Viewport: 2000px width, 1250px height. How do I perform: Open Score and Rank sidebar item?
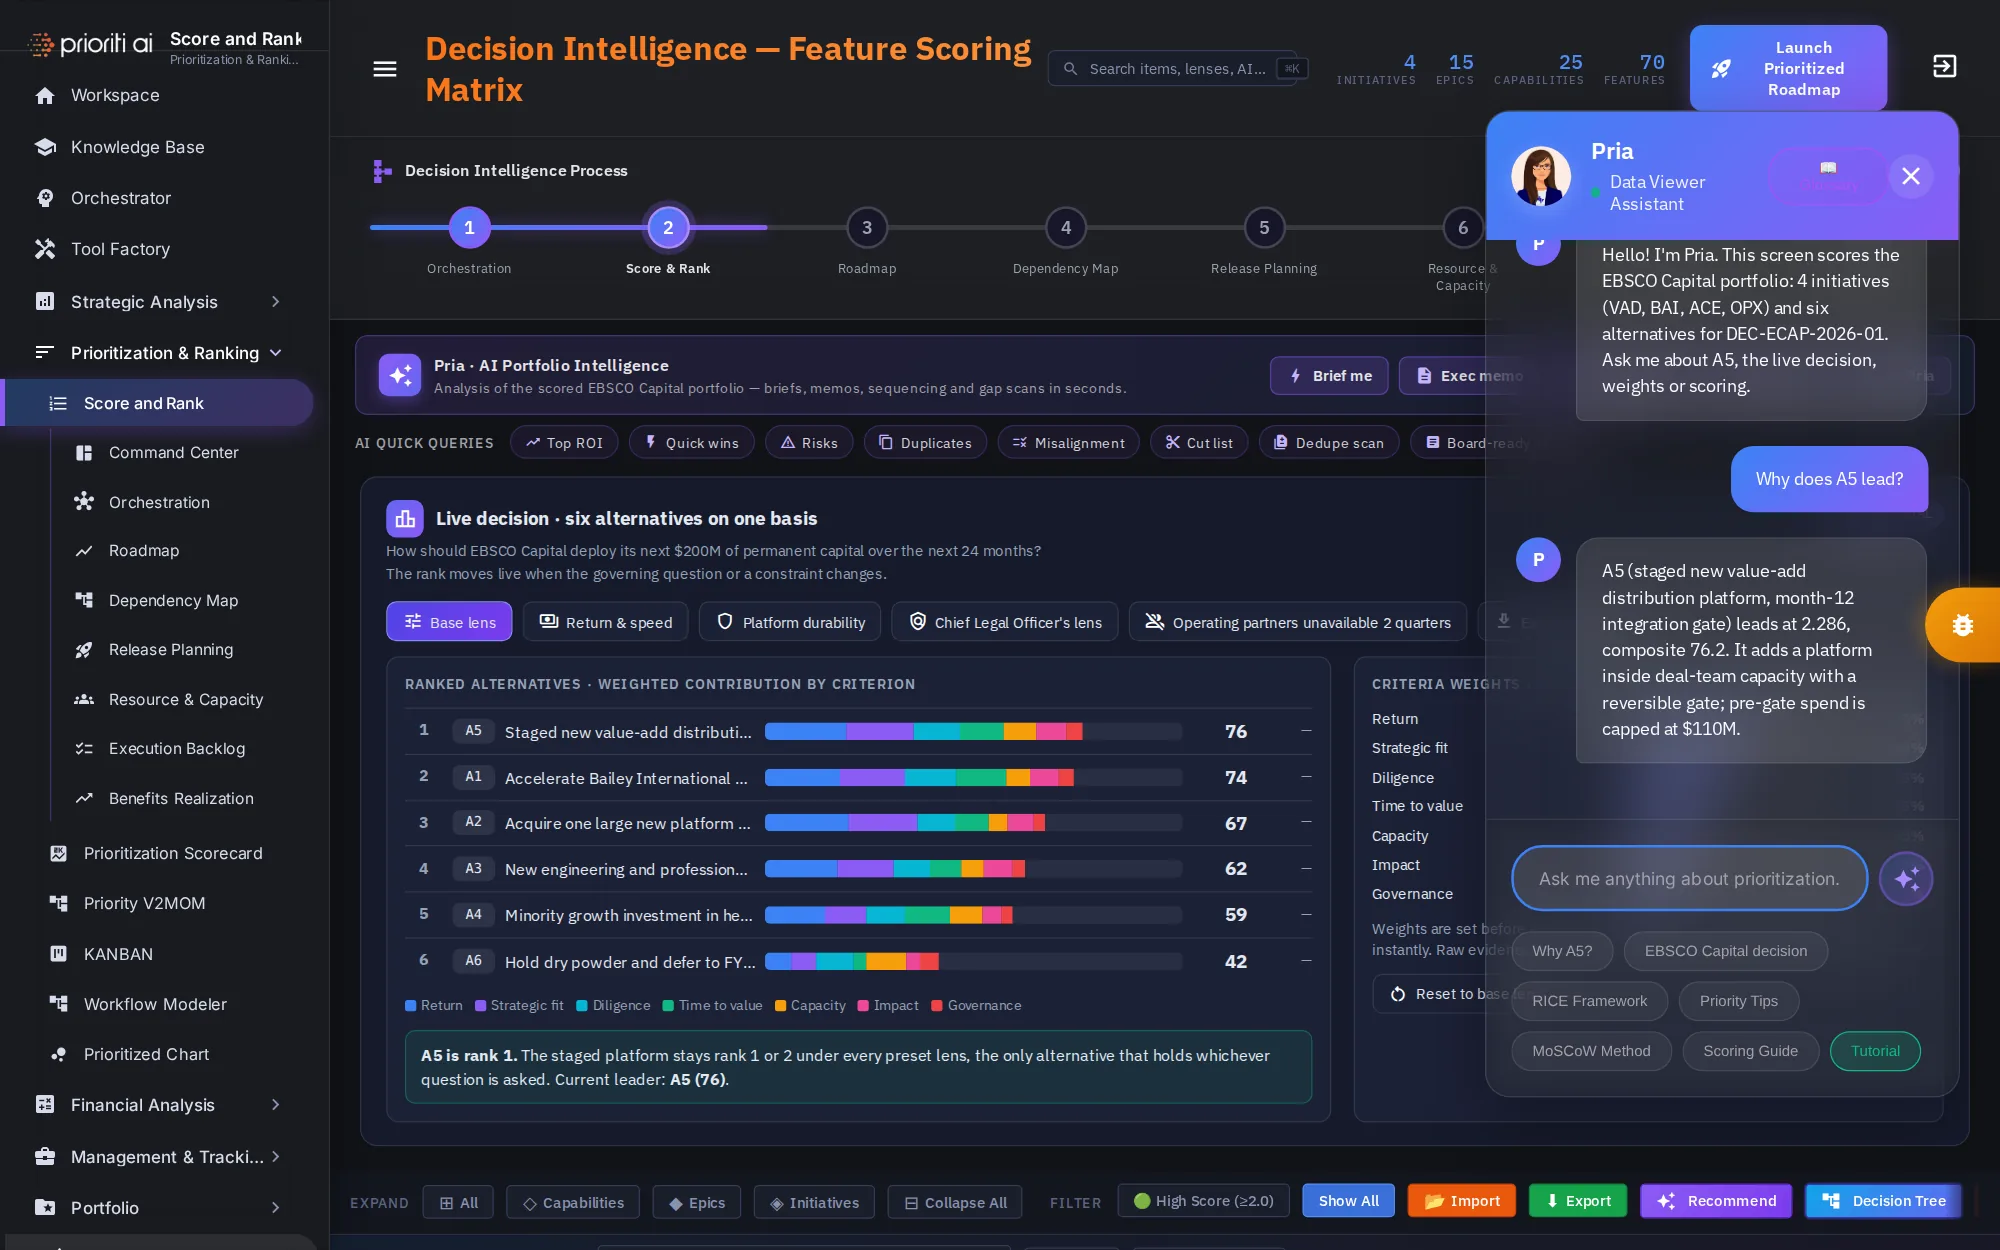tap(158, 403)
